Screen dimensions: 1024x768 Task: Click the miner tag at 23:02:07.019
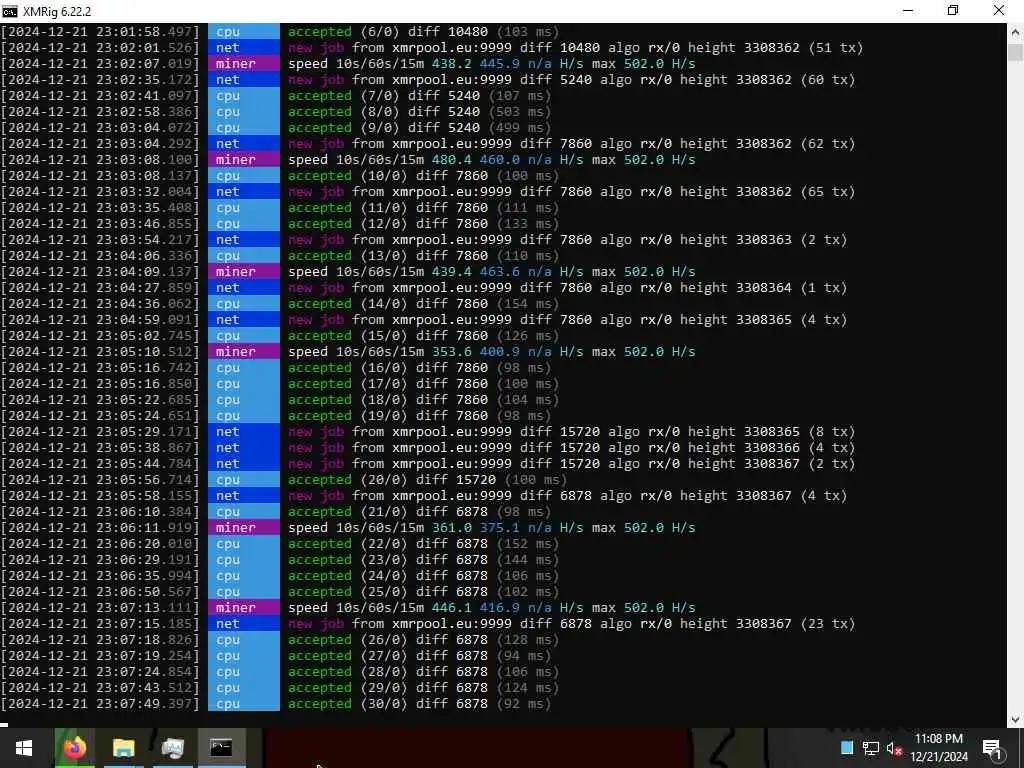244,63
